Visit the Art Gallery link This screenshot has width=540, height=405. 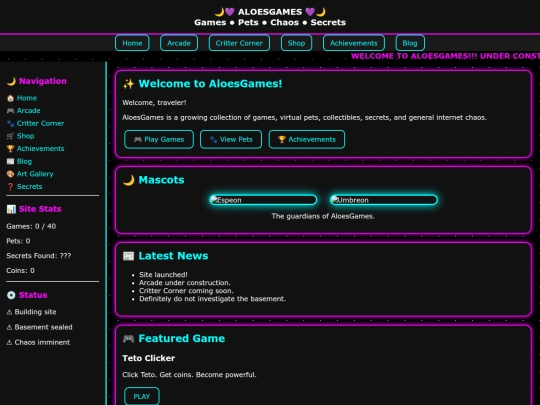[35, 174]
